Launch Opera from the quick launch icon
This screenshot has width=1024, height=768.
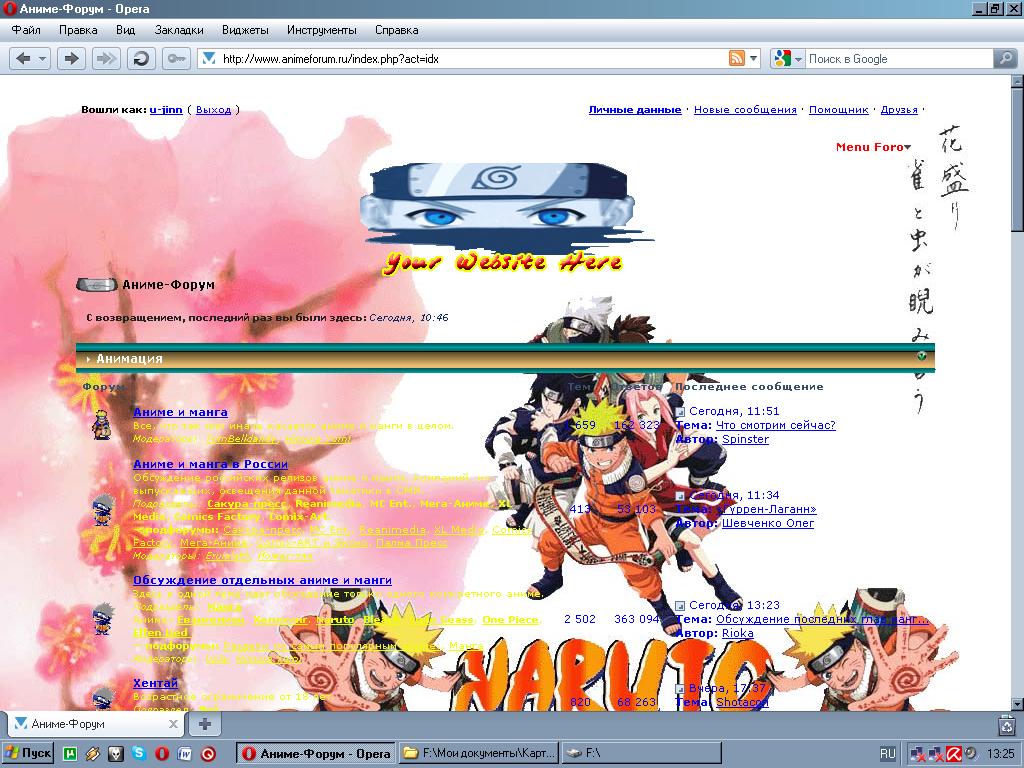click(162, 754)
